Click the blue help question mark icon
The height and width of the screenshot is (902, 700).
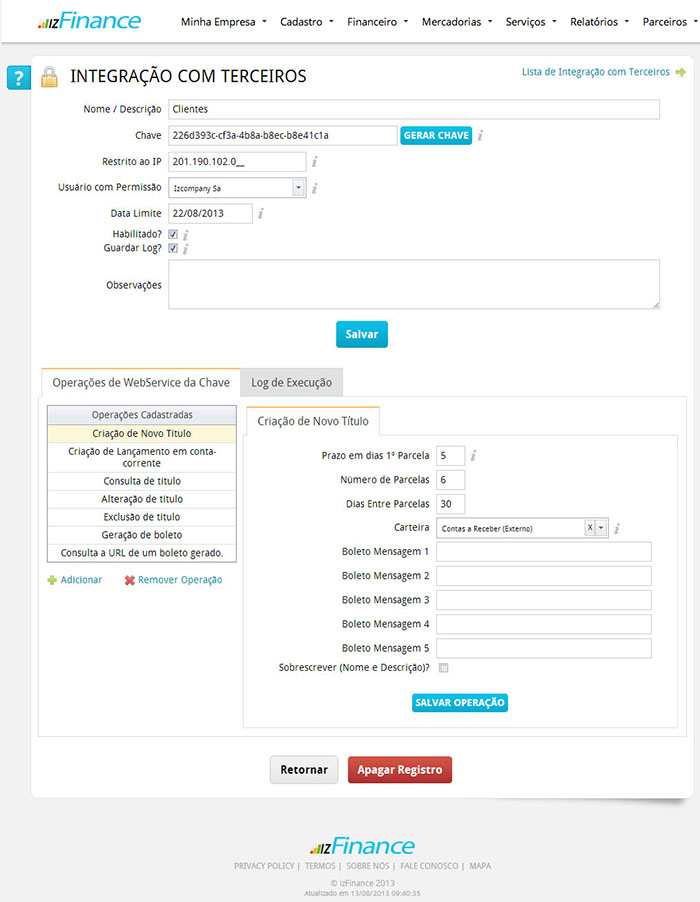pyautogui.click(x=18, y=78)
